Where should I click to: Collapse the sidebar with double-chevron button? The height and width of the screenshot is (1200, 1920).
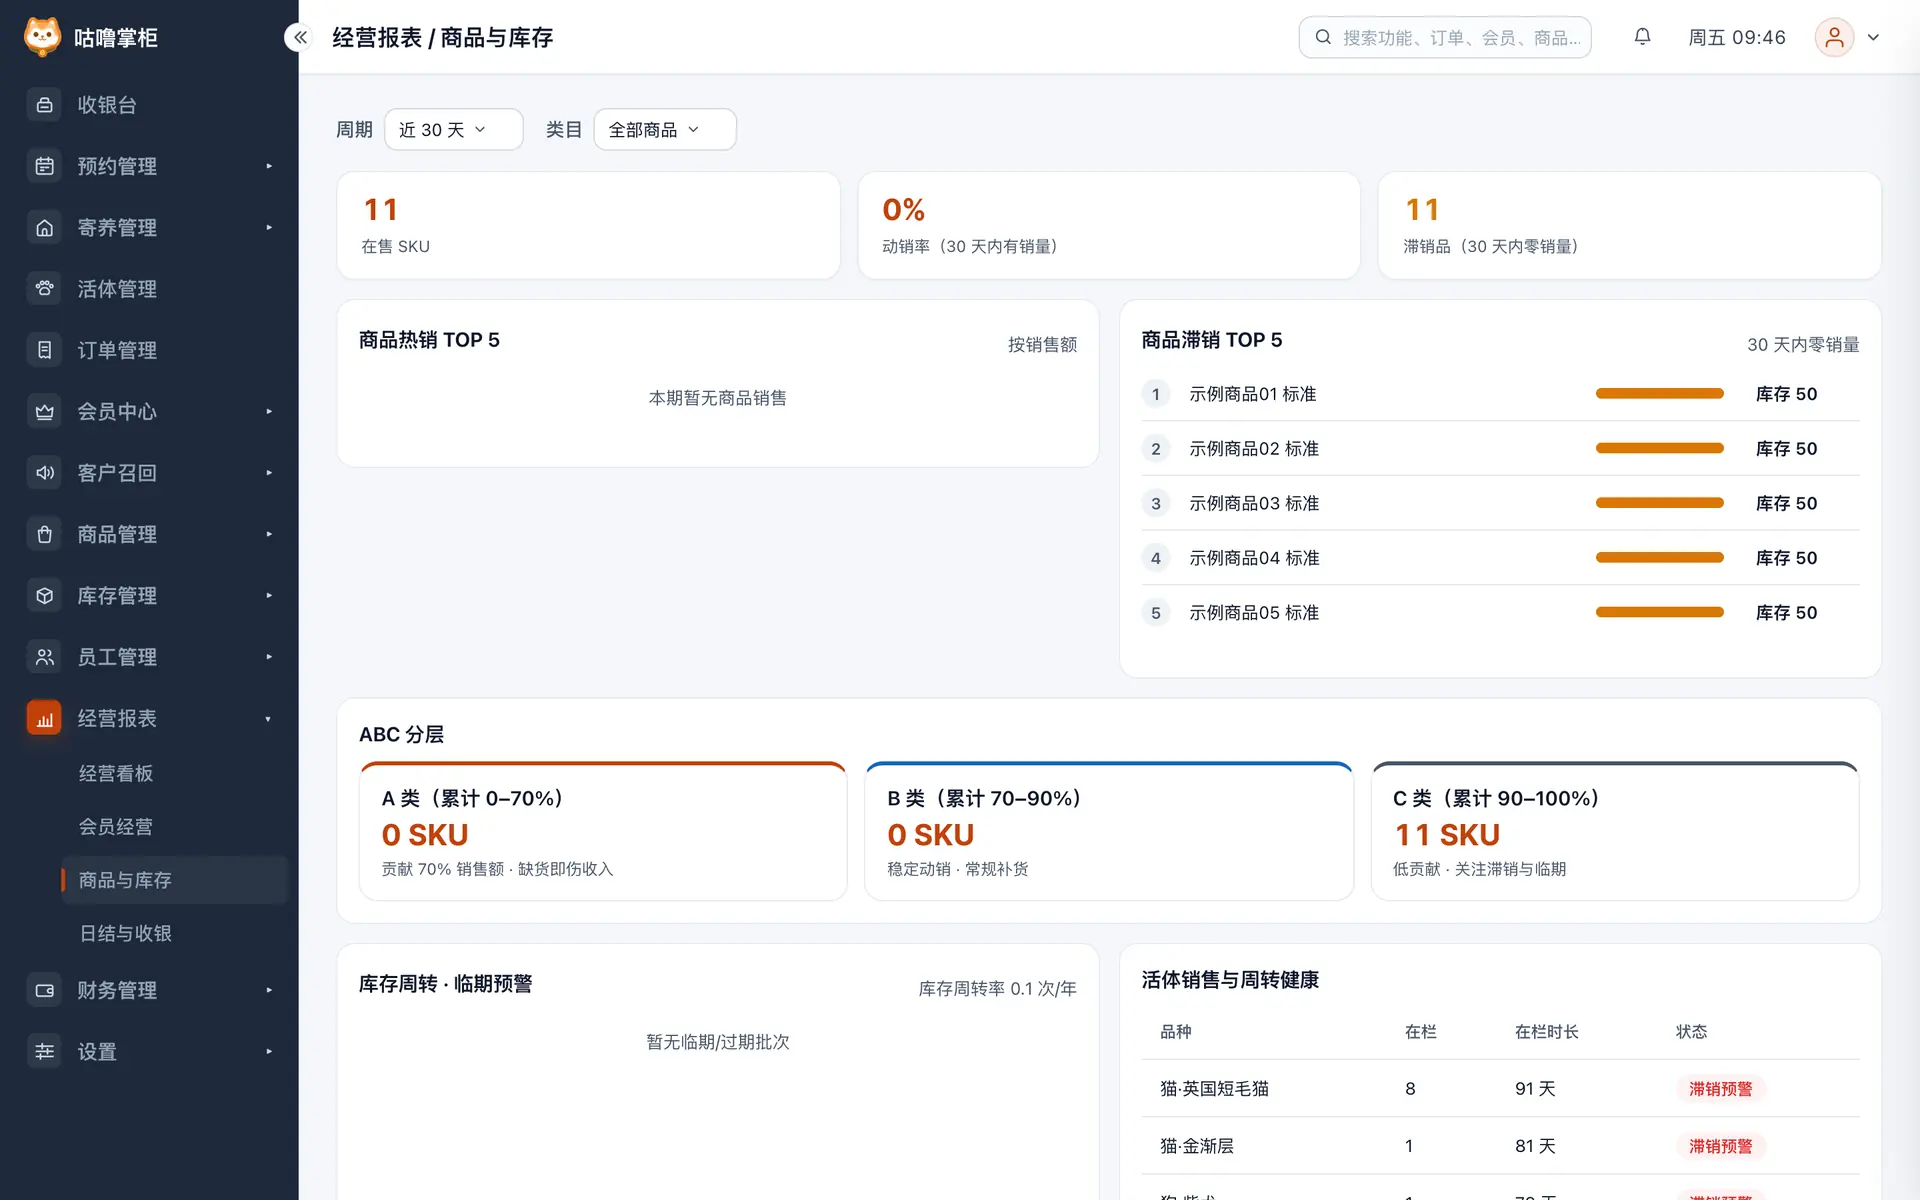coord(299,37)
